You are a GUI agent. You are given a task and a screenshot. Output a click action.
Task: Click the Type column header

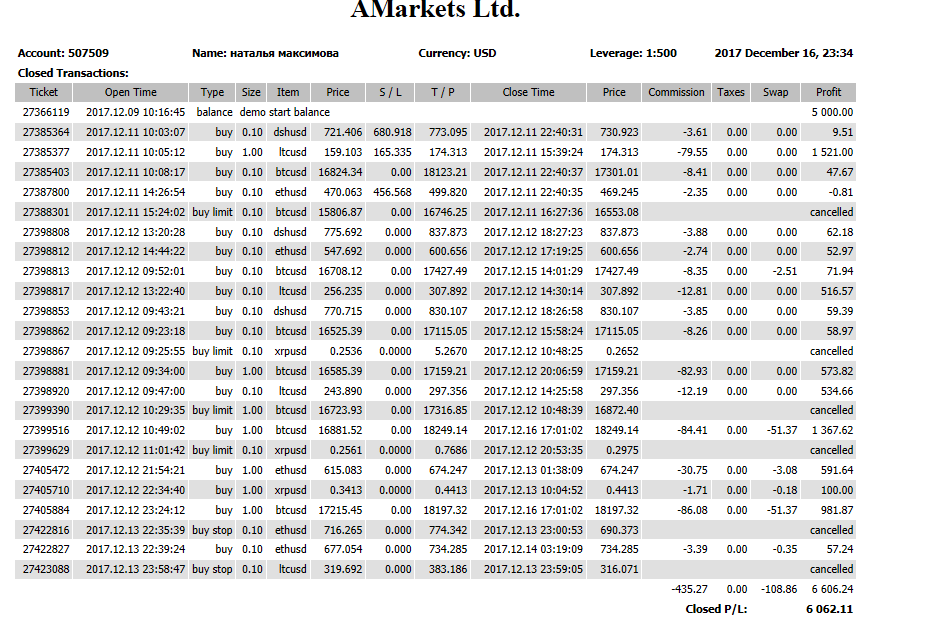[x=212, y=92]
